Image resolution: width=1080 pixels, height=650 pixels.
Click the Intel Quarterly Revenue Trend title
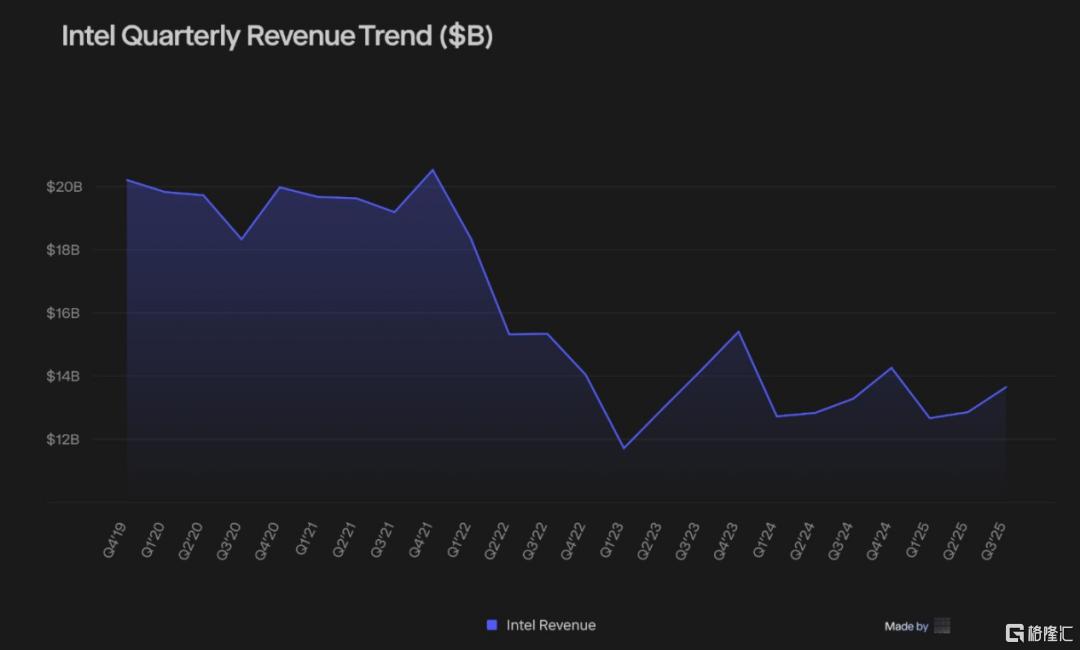coord(277,36)
